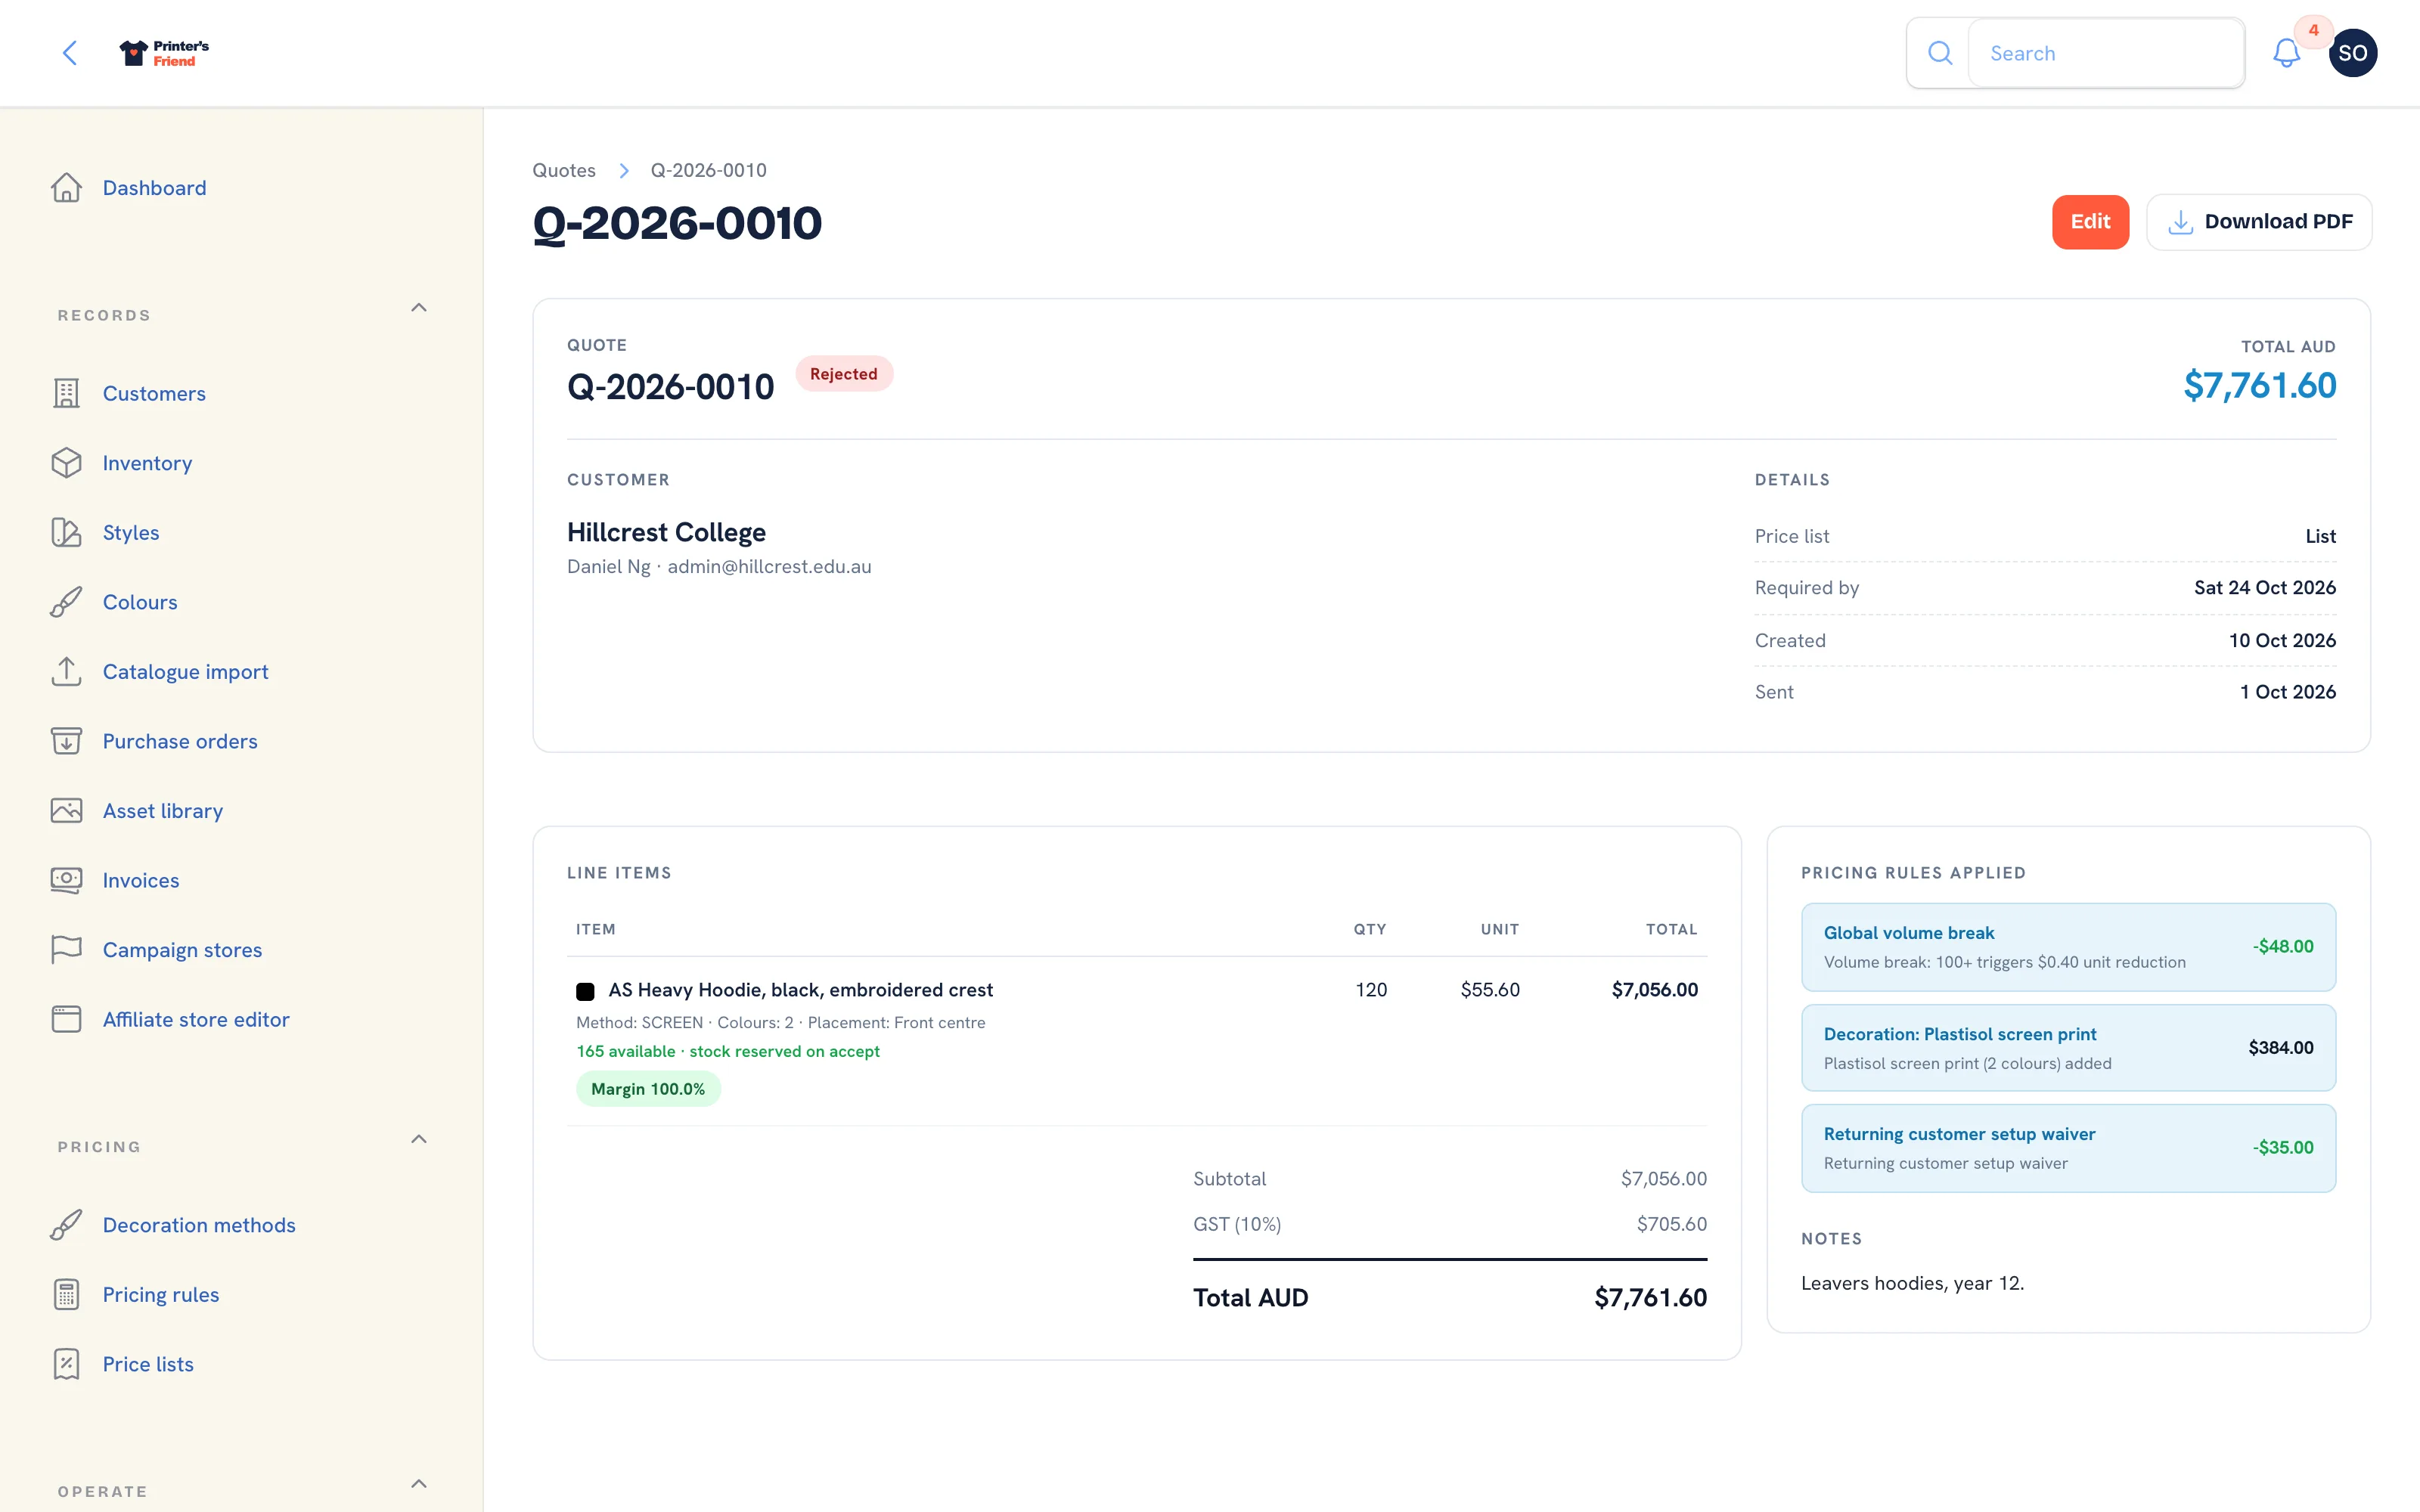Click the Purchase orders inbox icon
Image resolution: width=2420 pixels, height=1512 pixels.
pos(66,741)
